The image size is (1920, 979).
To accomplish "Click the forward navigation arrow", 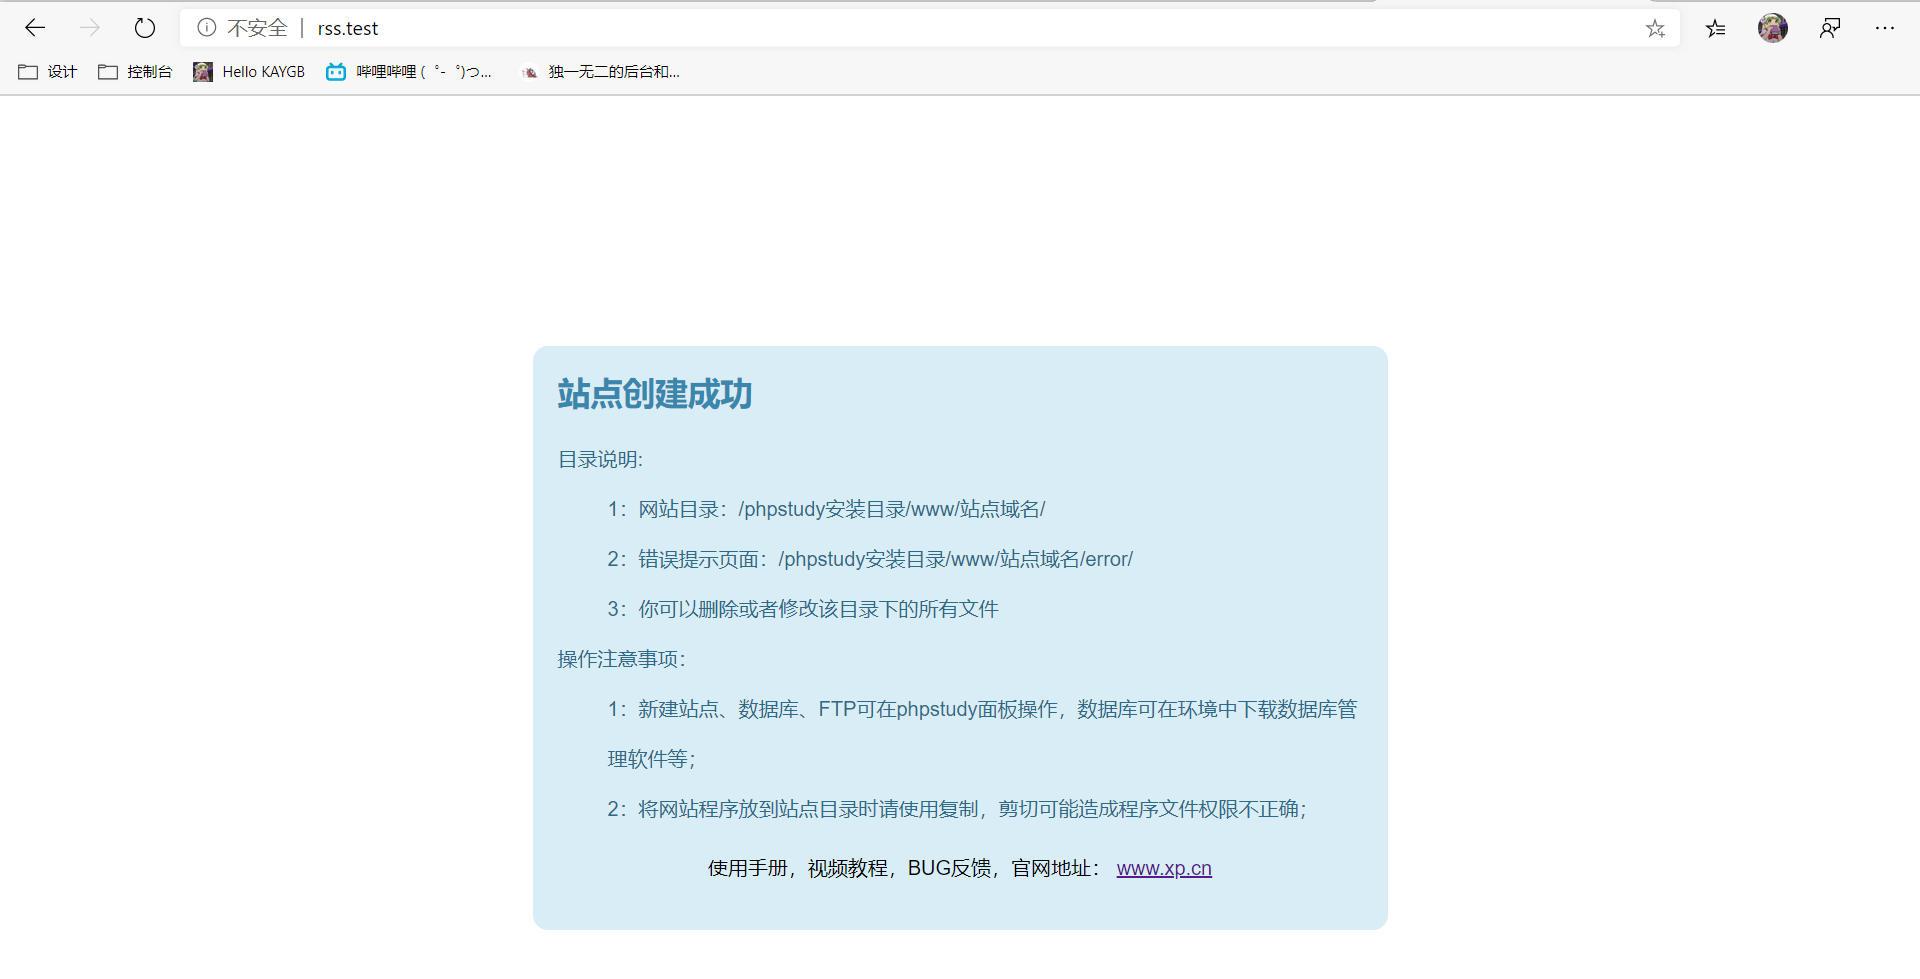I will (90, 28).
